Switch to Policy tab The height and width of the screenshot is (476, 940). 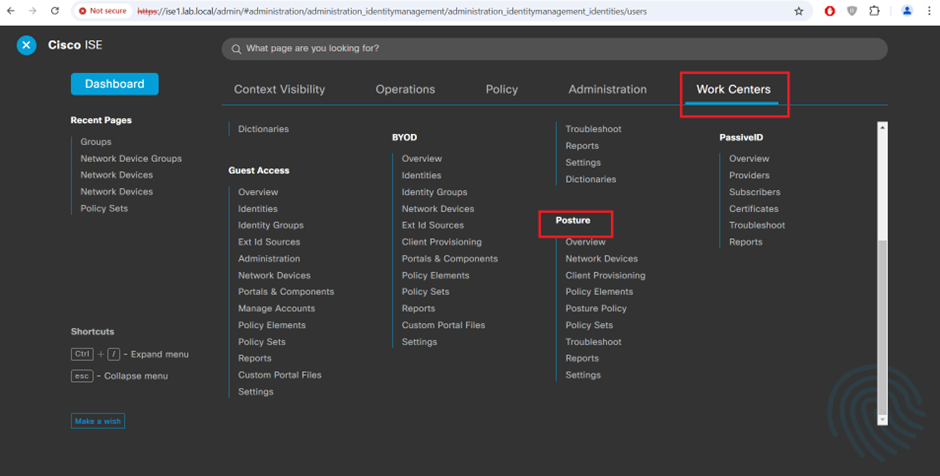coord(502,89)
